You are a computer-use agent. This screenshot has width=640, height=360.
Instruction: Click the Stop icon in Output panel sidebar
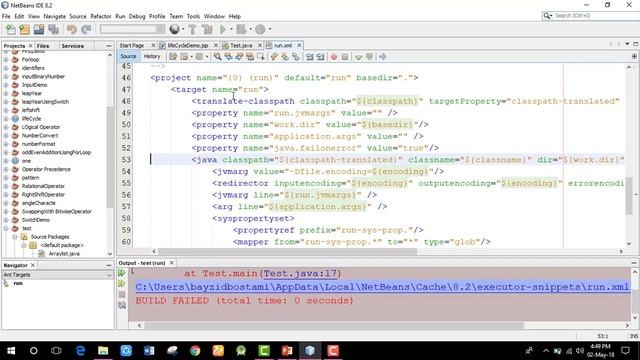tap(122, 294)
